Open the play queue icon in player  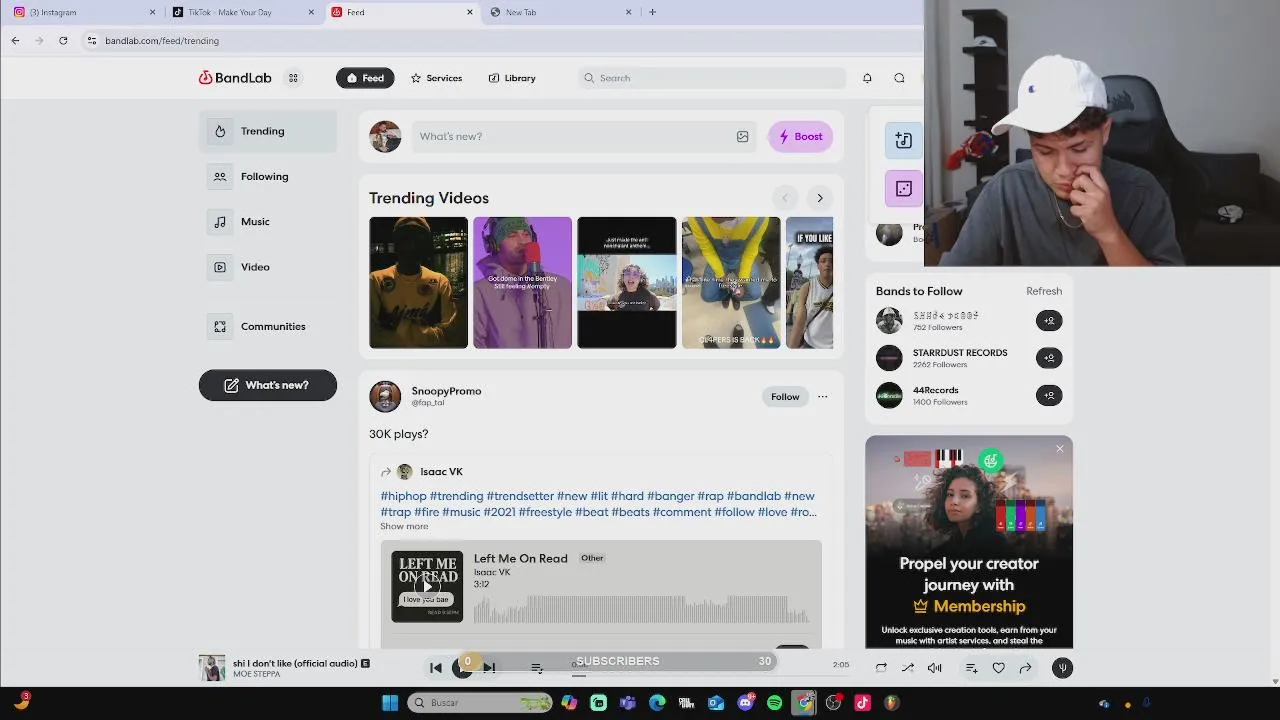click(x=537, y=668)
